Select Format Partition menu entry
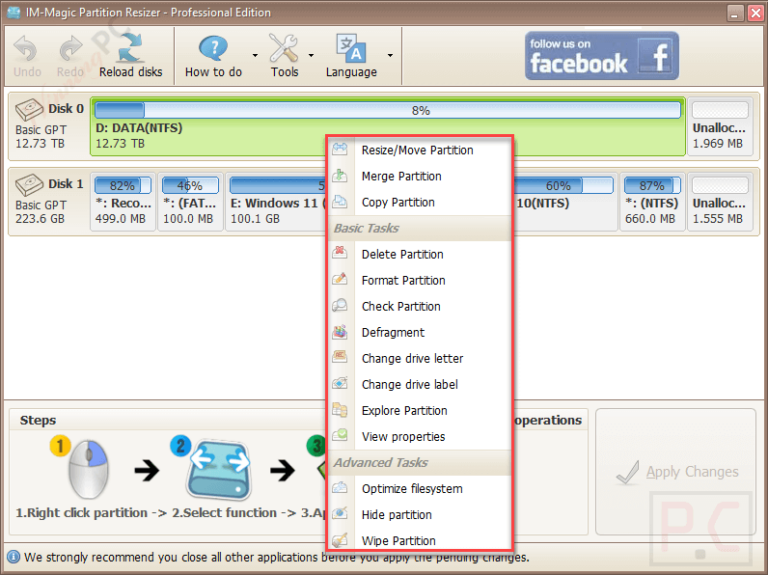Screen dimensions: 768x575 coord(420,280)
